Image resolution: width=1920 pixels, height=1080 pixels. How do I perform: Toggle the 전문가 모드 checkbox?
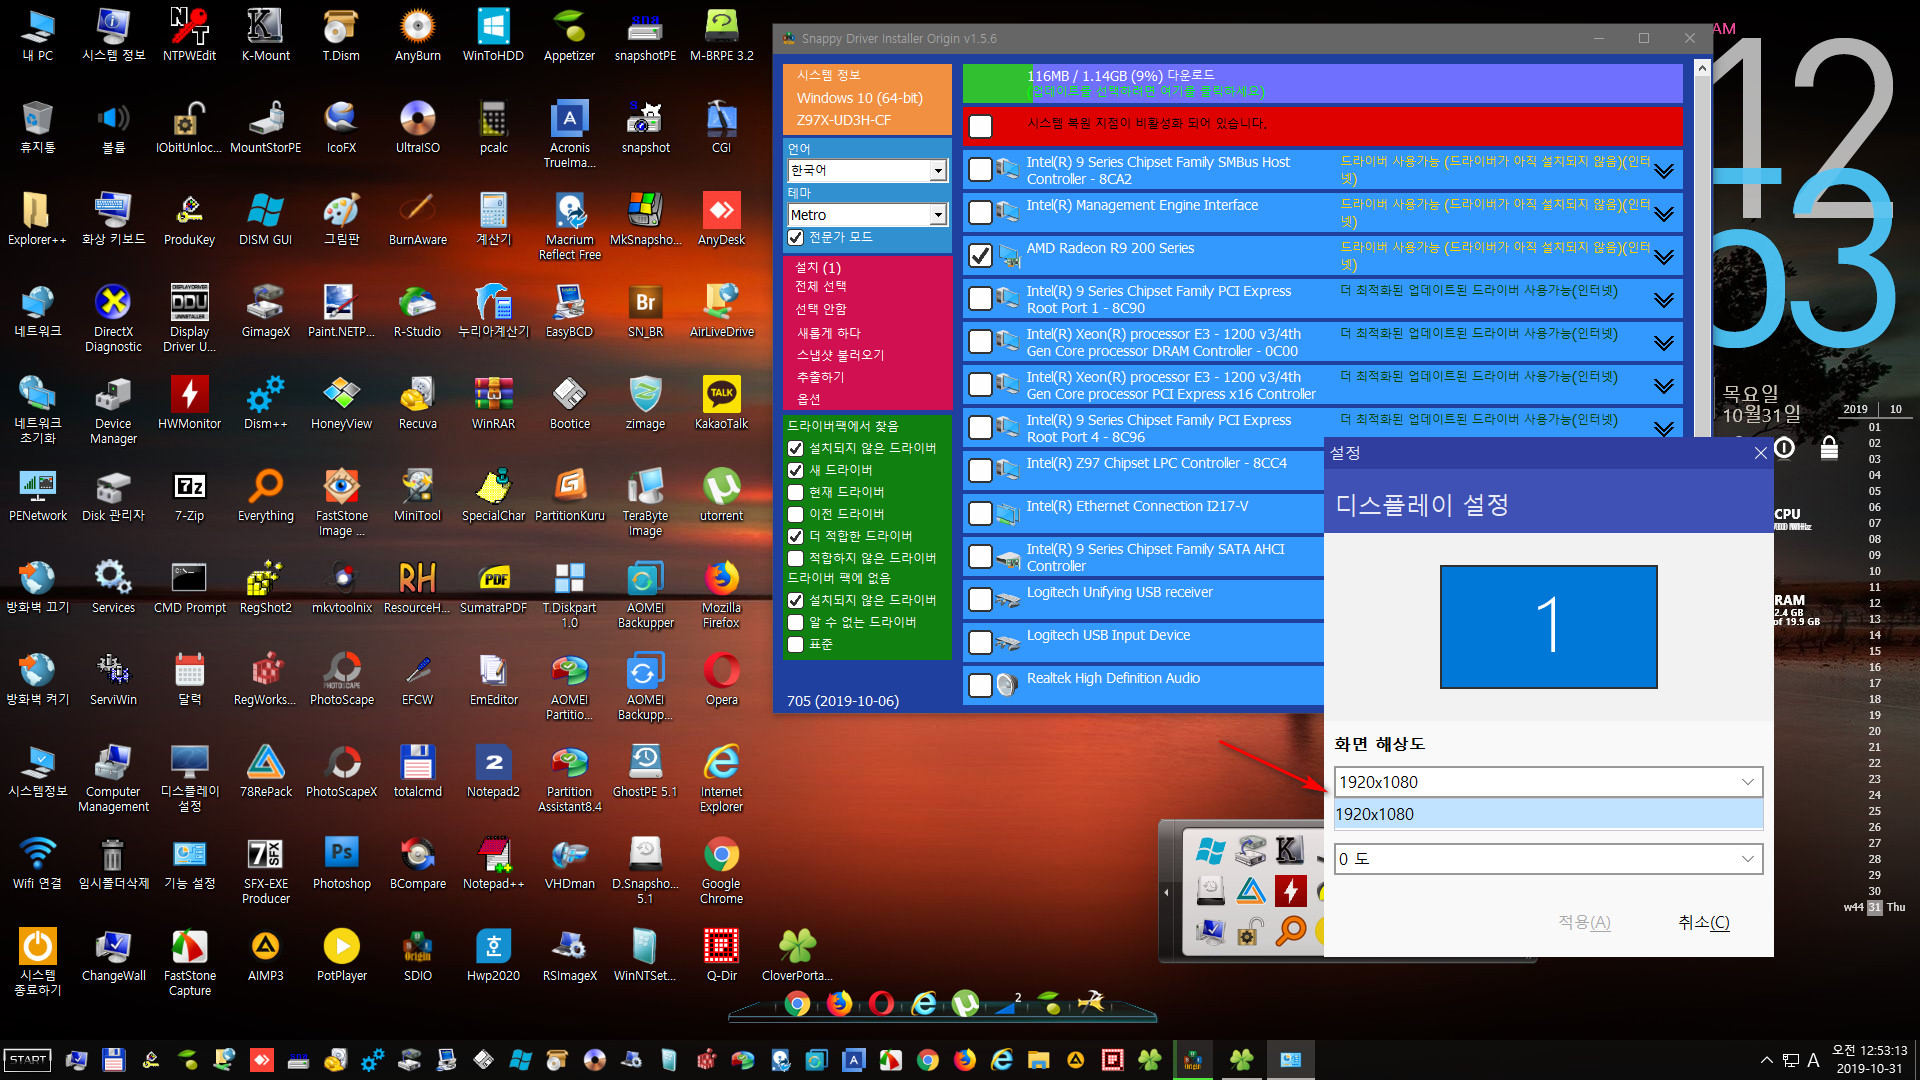[796, 237]
